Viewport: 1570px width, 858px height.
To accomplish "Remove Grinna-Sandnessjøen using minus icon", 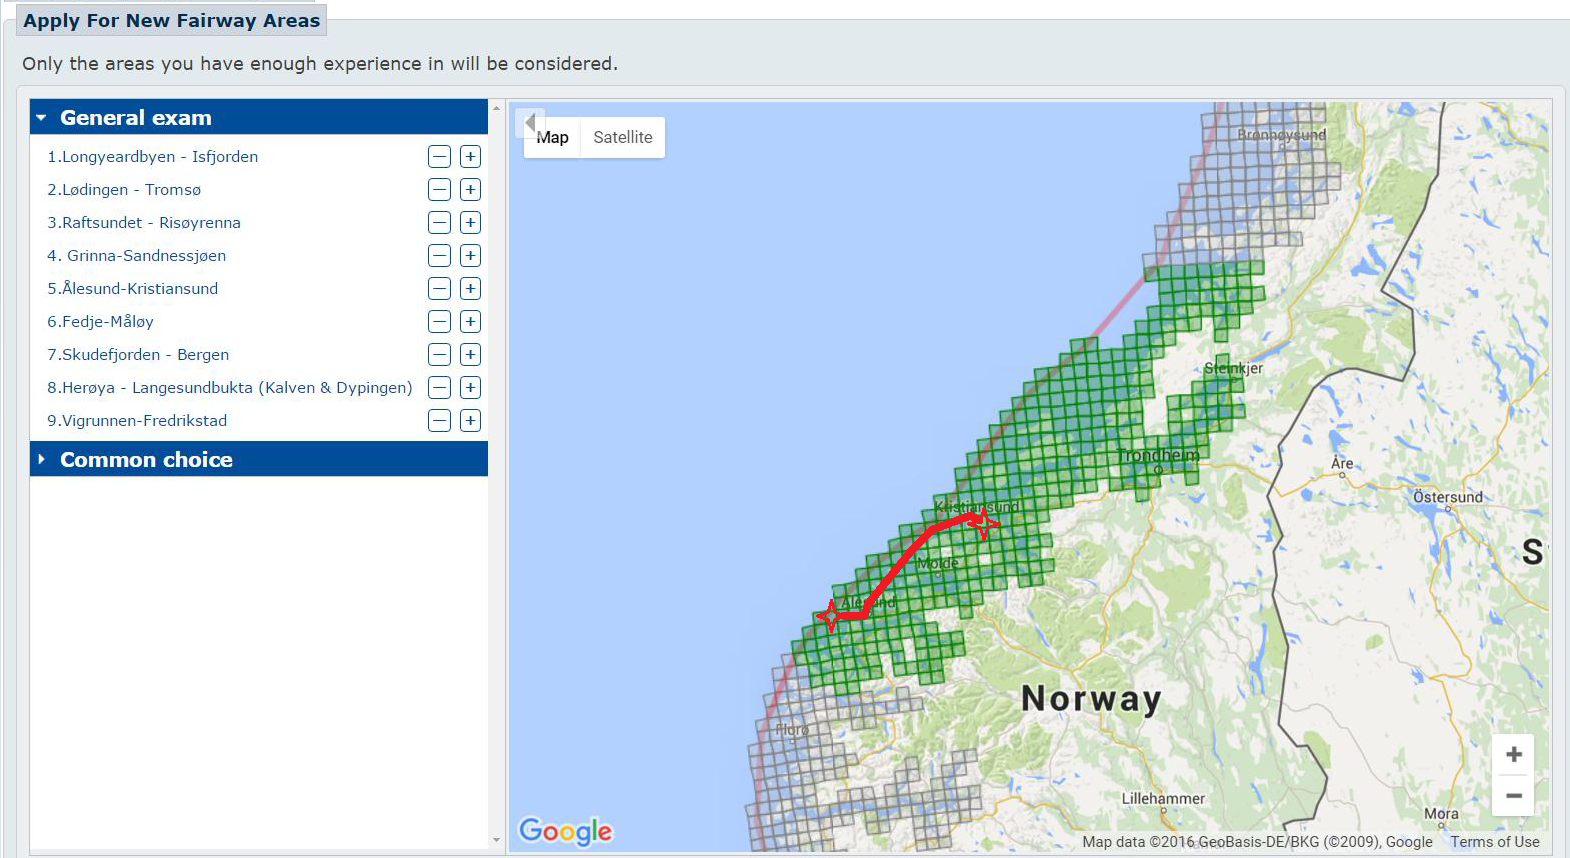I will tap(439, 256).
